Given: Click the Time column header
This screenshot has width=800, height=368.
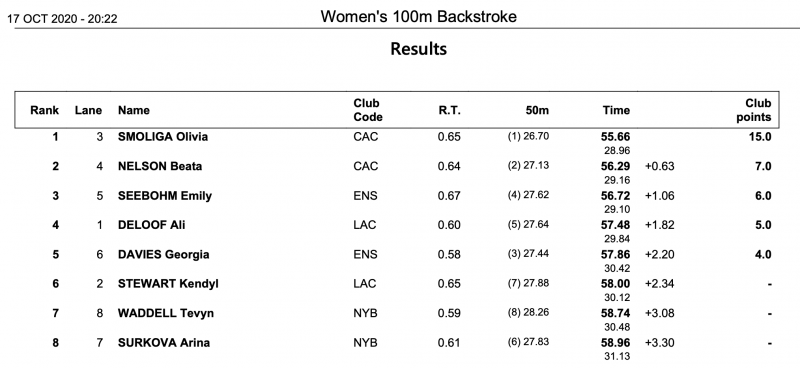Looking at the screenshot, I should click(x=616, y=110).
